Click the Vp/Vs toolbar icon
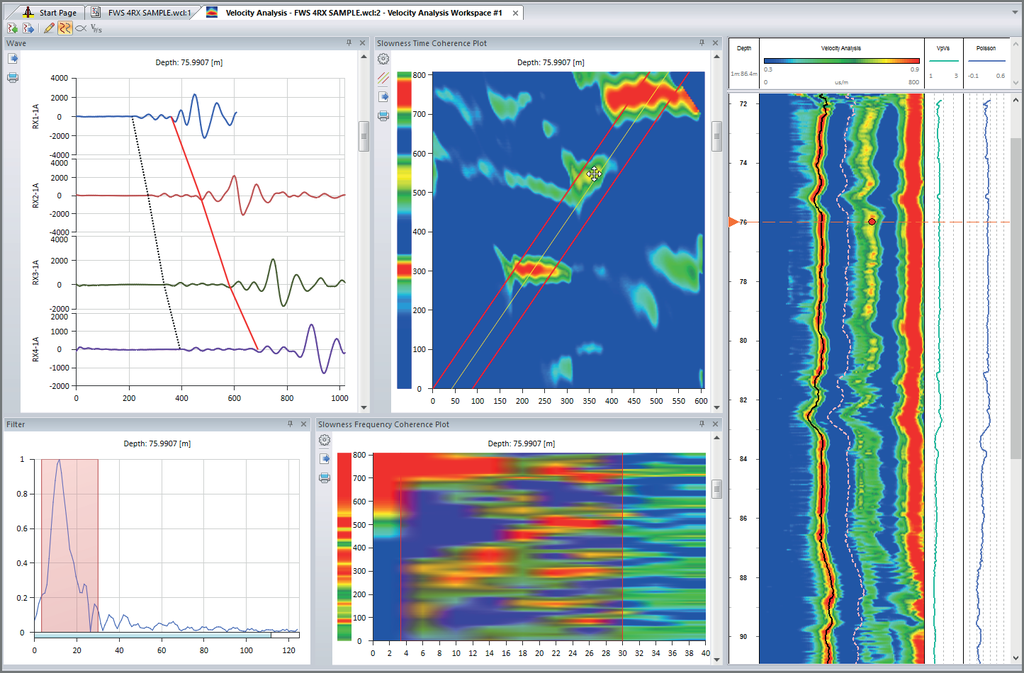The width and height of the screenshot is (1024, 673). click(96, 29)
